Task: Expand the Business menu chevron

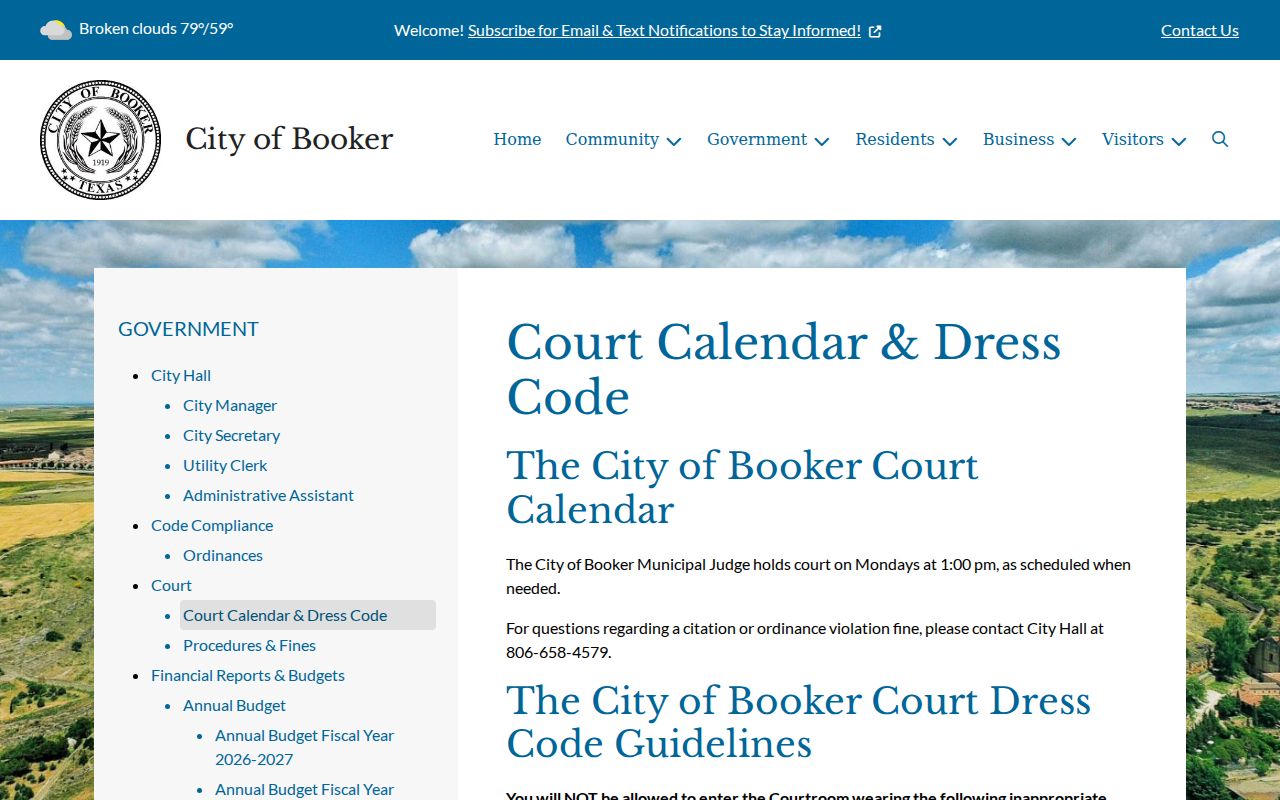Action: [x=1069, y=141]
